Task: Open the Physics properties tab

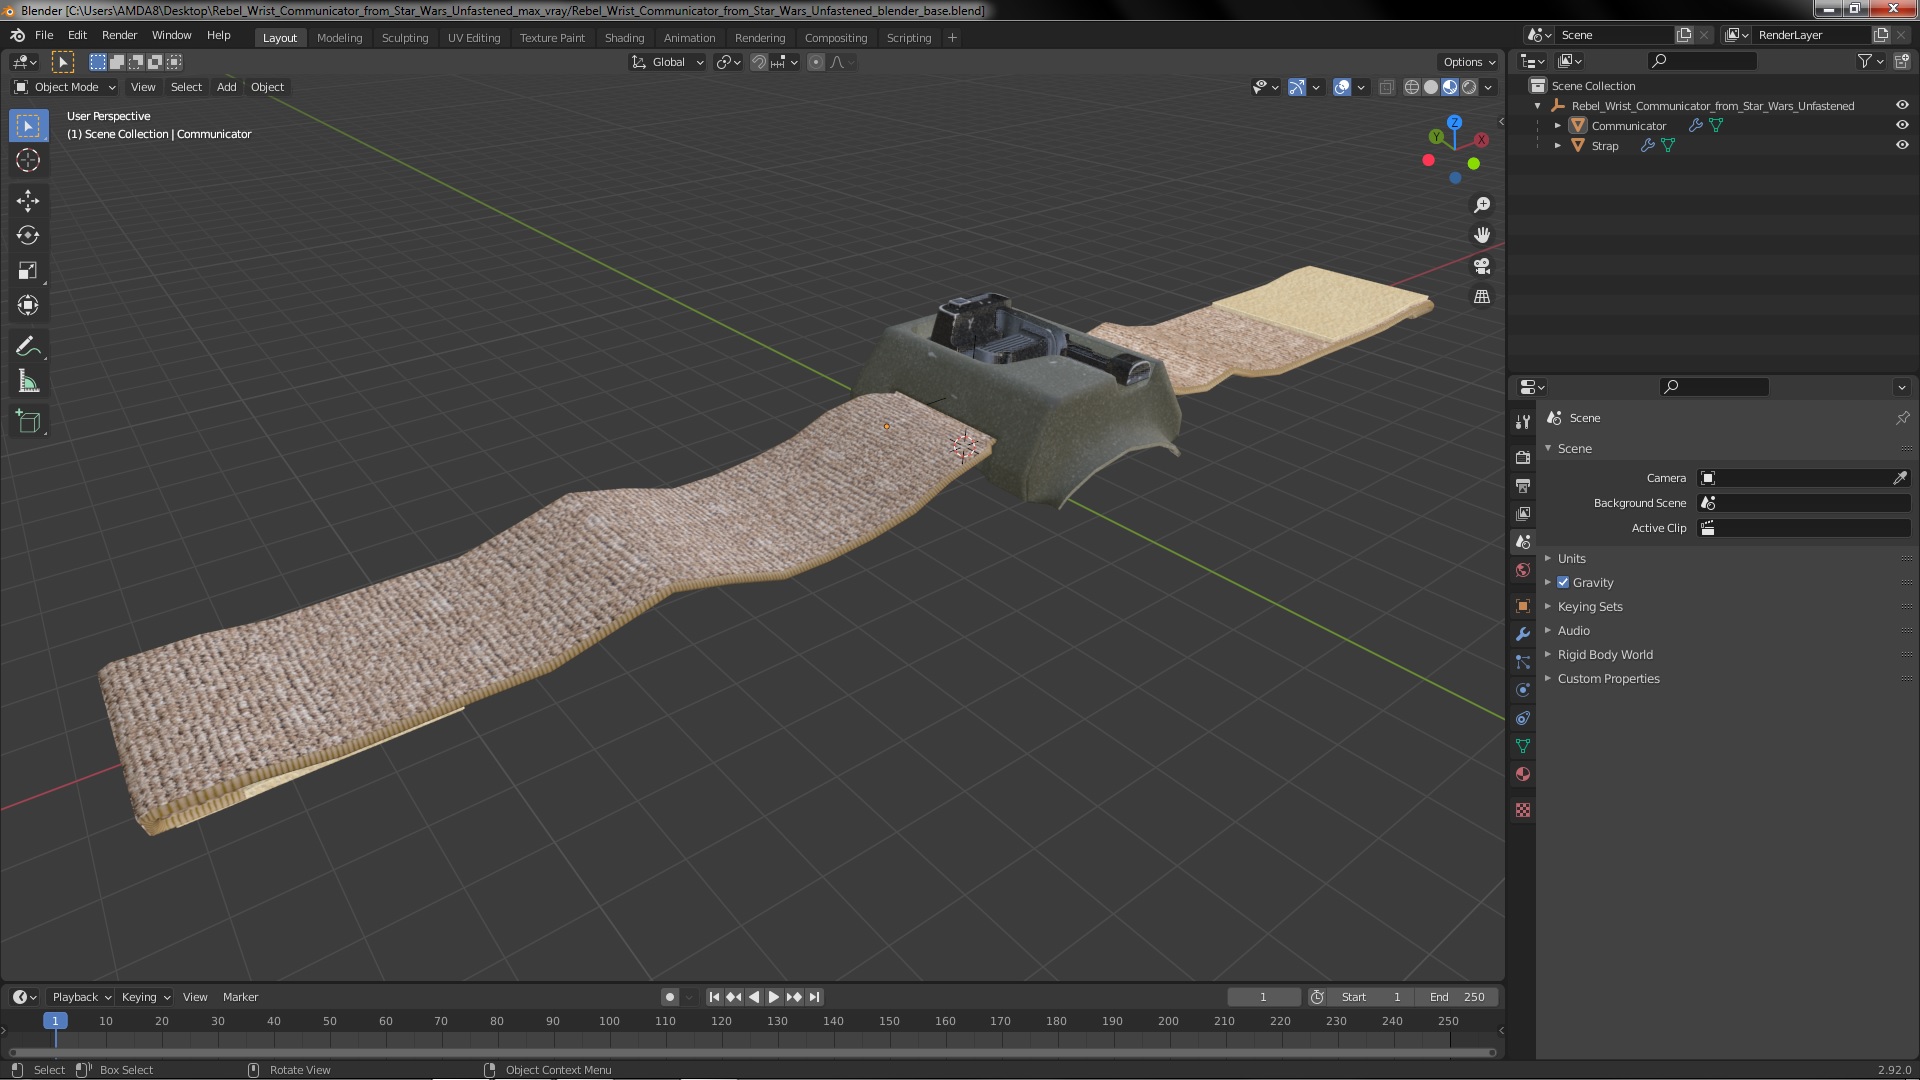Action: pyautogui.click(x=1523, y=690)
